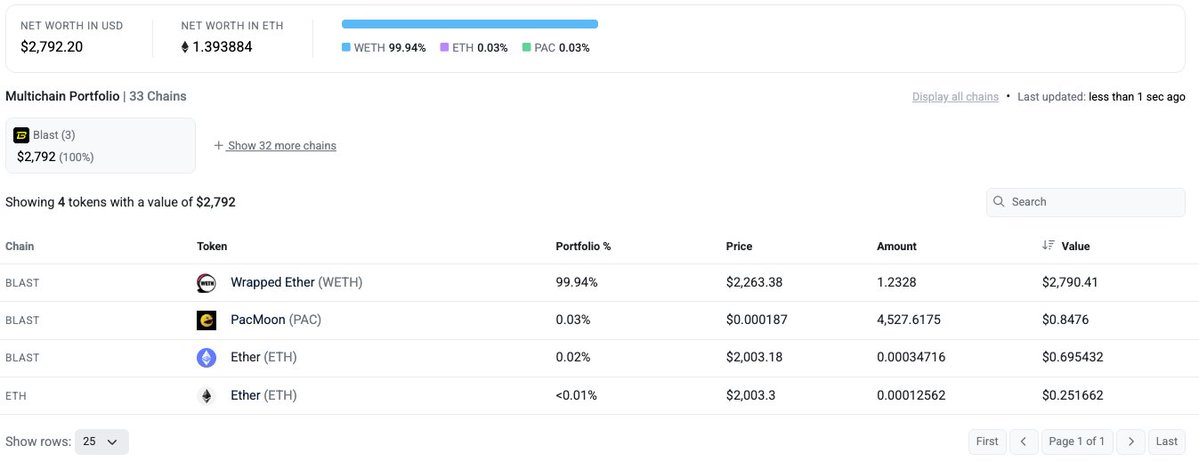Viewport: 1199px width, 462px height.
Task: Click the Wrapped Ether (WETH) token name
Action: 297,282
